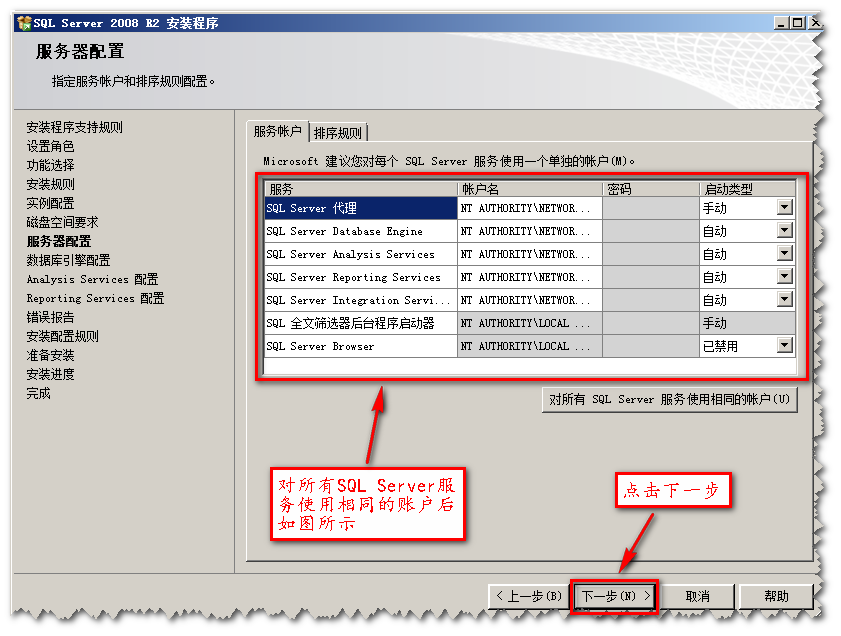This screenshot has height=636, width=841.
Task: Switch to the 排序规则 tab
Action: tap(338, 133)
